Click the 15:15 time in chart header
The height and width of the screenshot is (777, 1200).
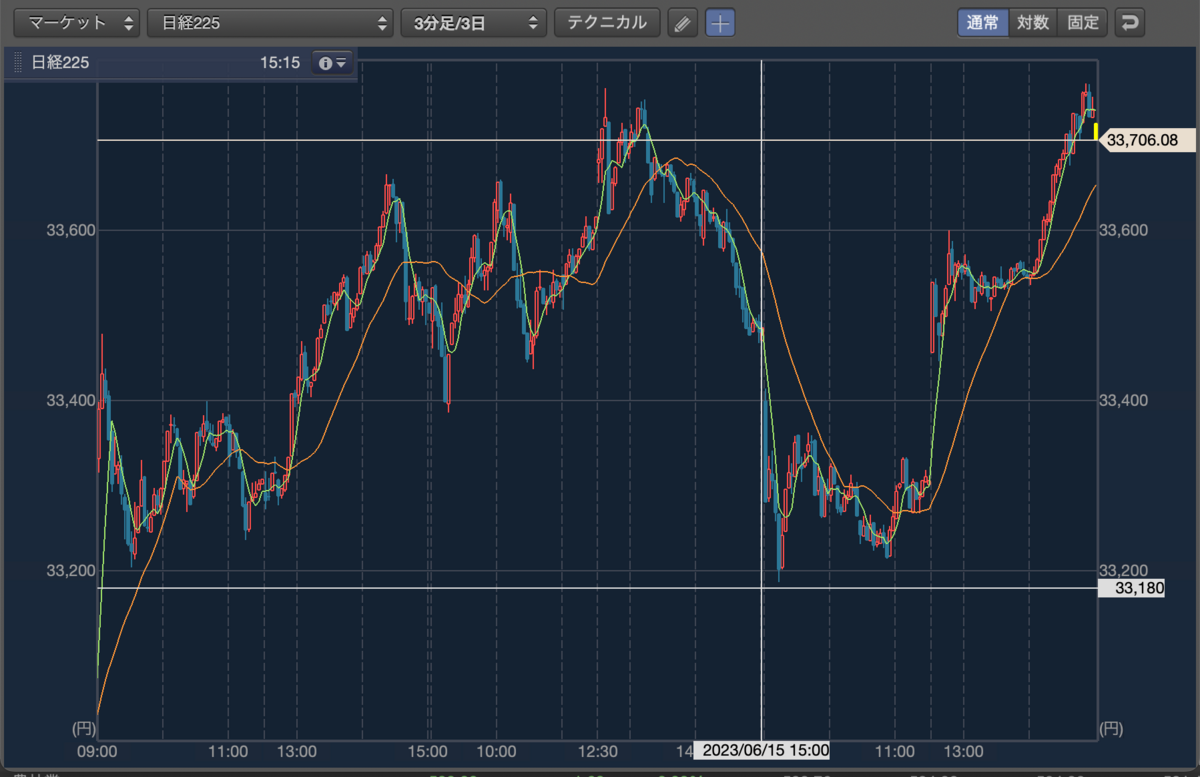tap(280, 63)
